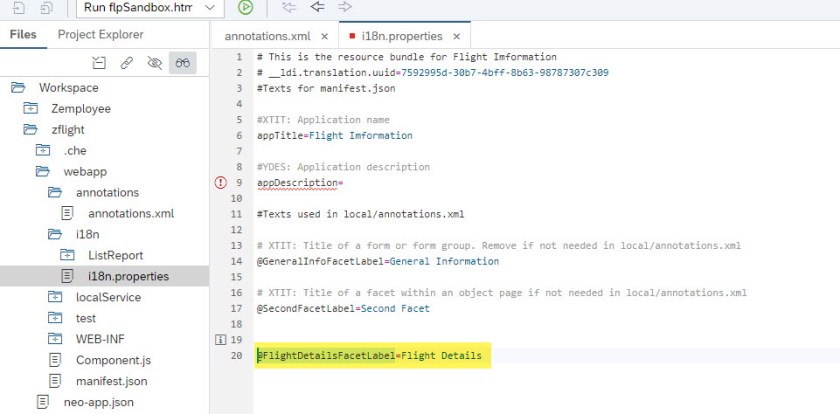
Task: Click the info marker icon on line 19
Action: [220, 340]
